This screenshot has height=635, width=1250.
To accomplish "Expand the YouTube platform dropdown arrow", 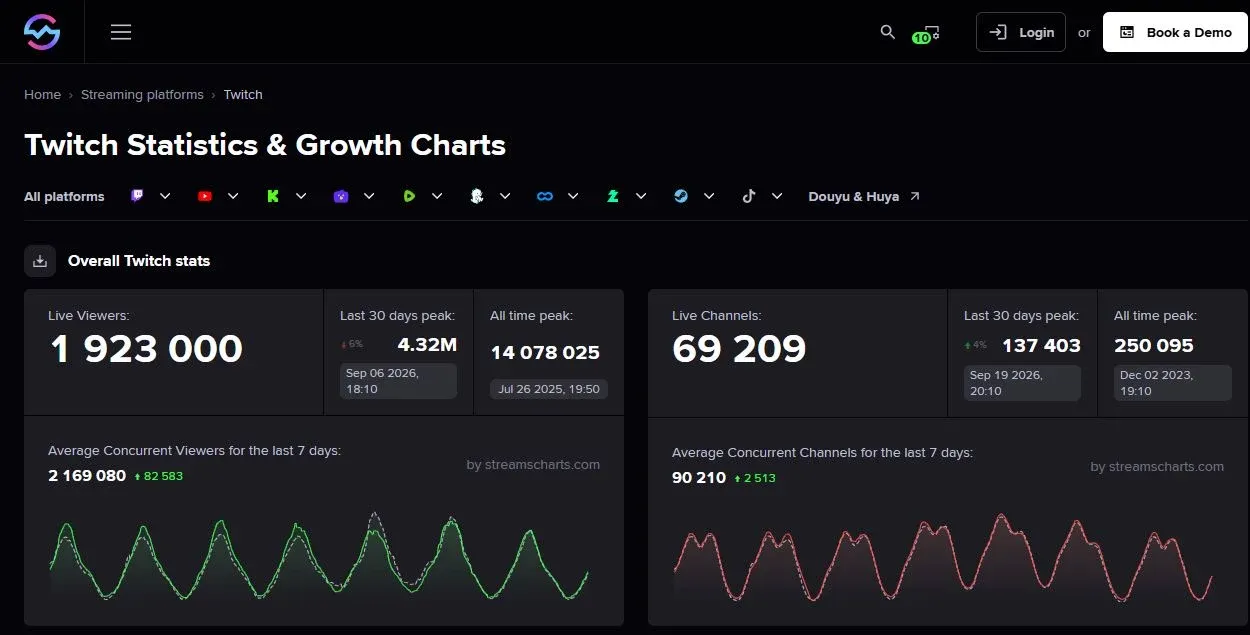I will pos(233,196).
